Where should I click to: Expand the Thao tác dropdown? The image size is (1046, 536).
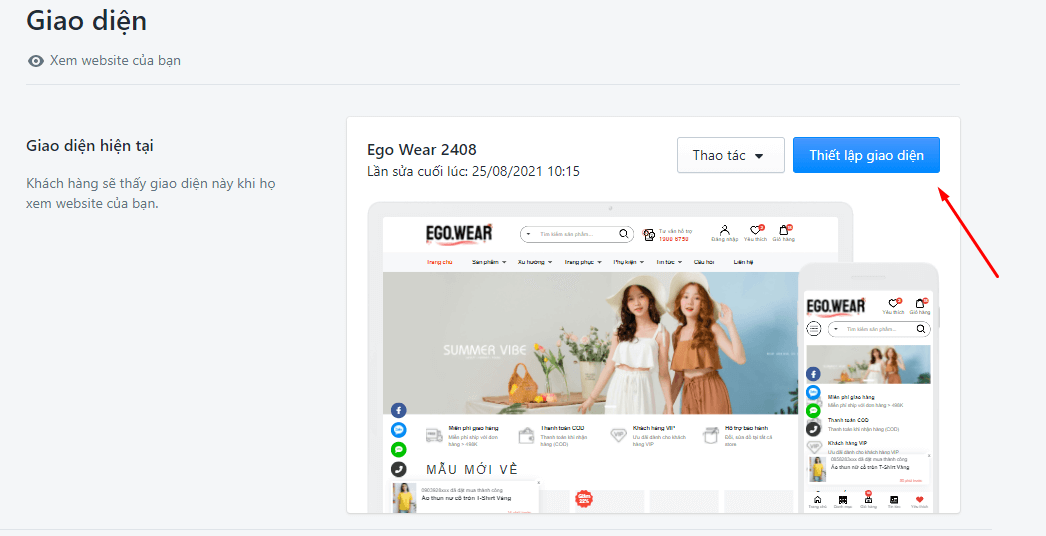click(x=730, y=156)
